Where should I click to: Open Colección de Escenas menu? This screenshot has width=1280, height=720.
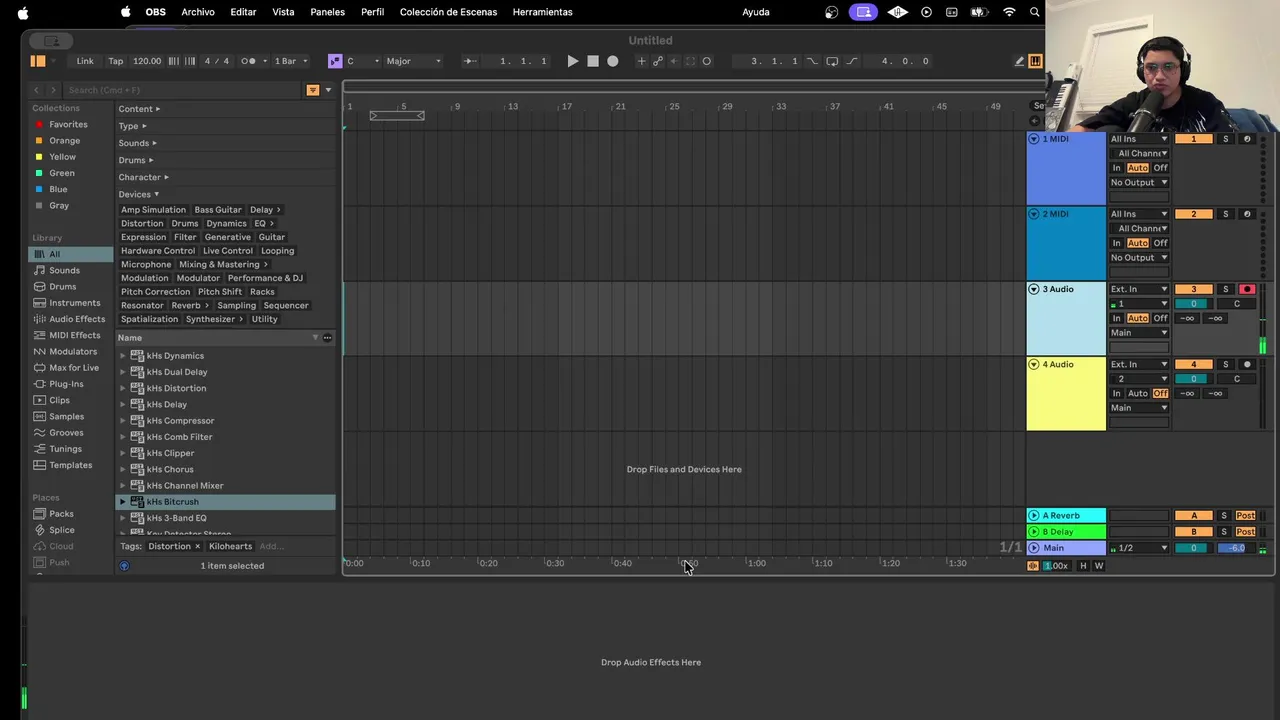tap(448, 12)
